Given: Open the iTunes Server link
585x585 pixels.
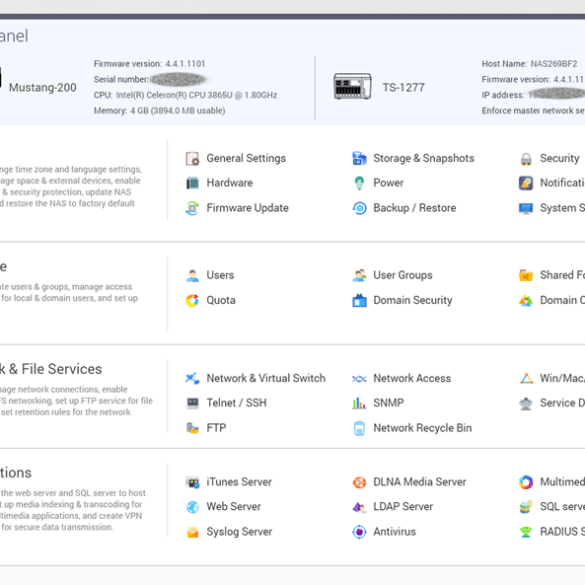Looking at the screenshot, I should [239, 482].
